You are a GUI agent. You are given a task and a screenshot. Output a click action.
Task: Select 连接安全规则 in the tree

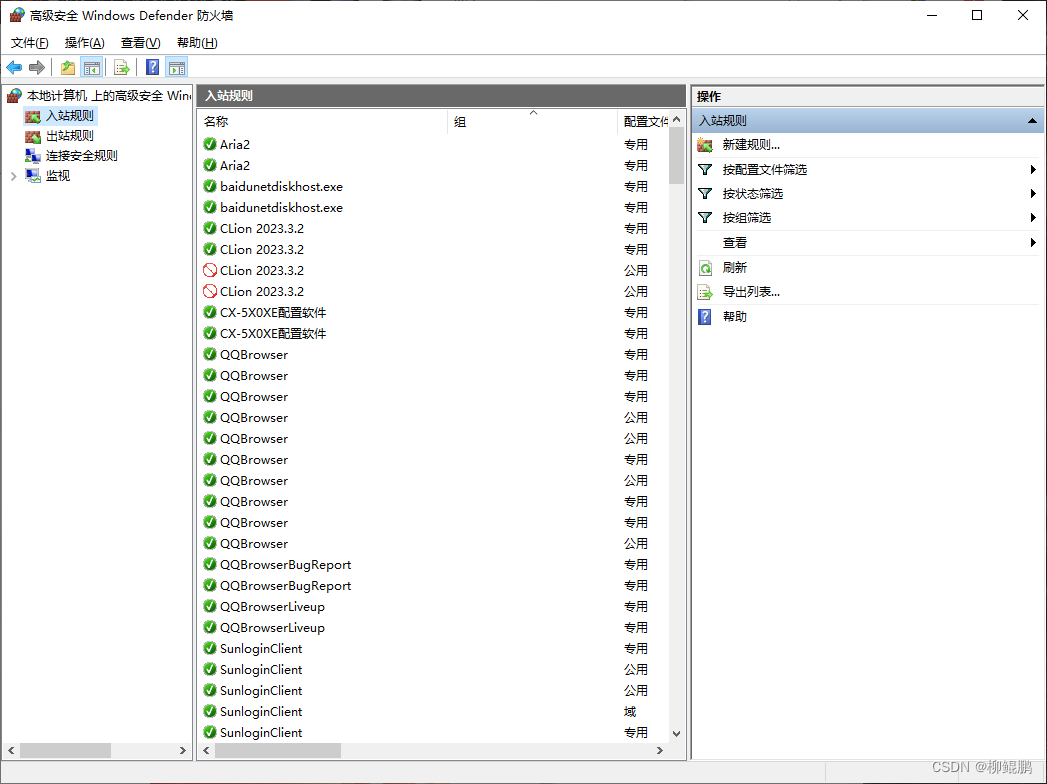81,156
